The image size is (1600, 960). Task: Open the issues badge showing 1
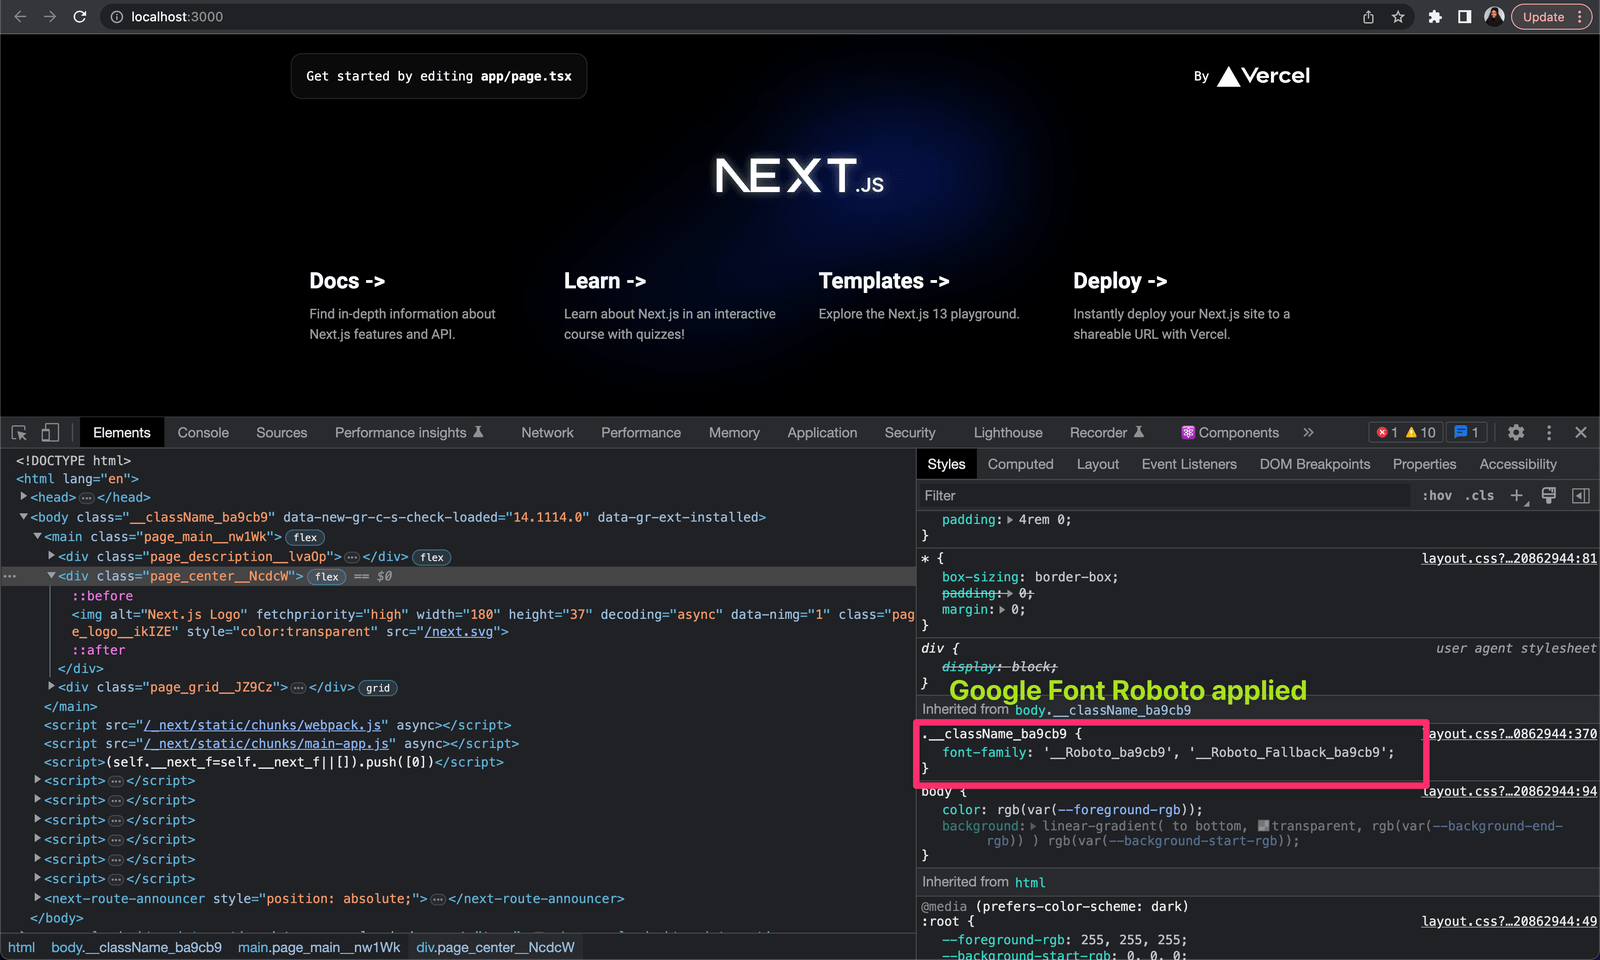[1466, 433]
